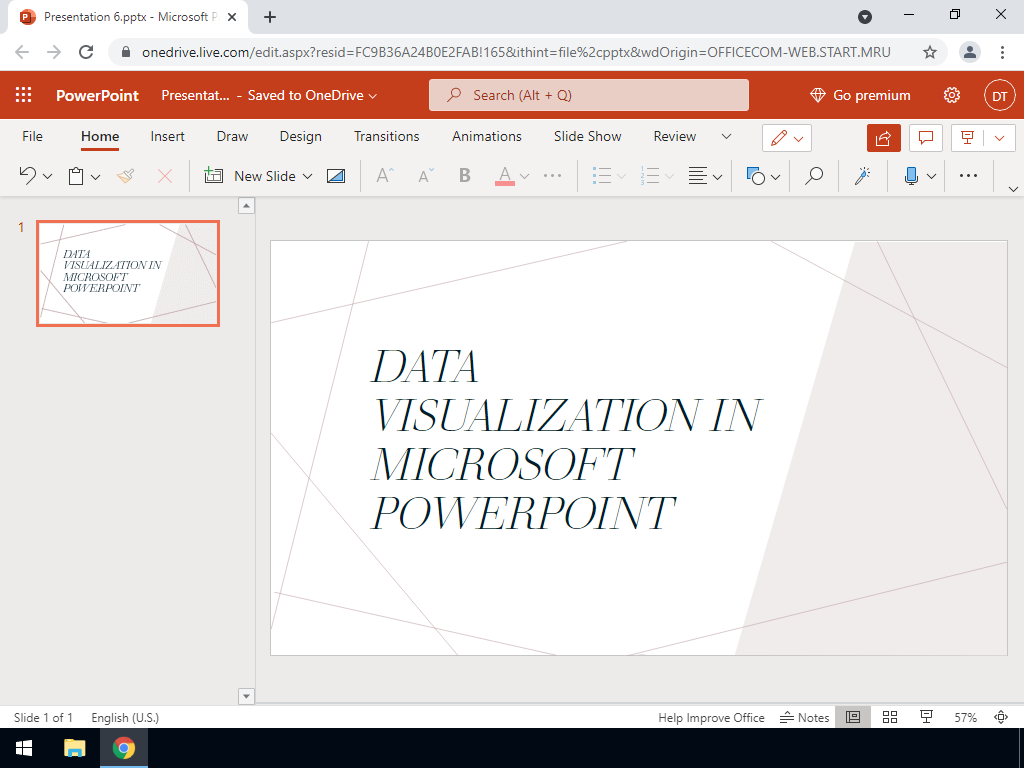
Task: Open the Comments pane icon
Action: [926, 137]
